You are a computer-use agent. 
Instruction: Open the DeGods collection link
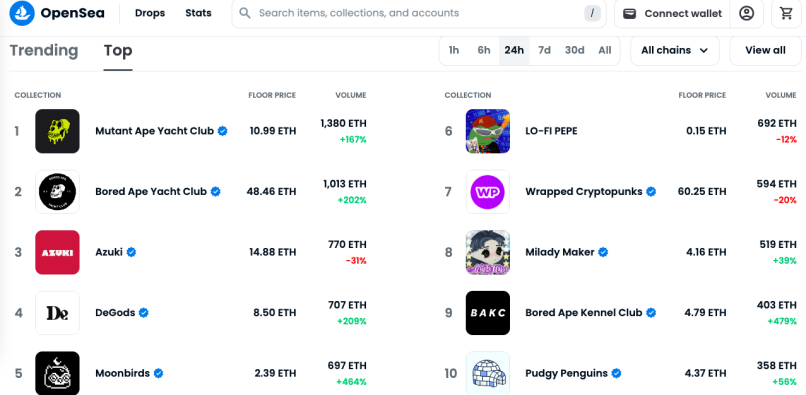coord(115,313)
